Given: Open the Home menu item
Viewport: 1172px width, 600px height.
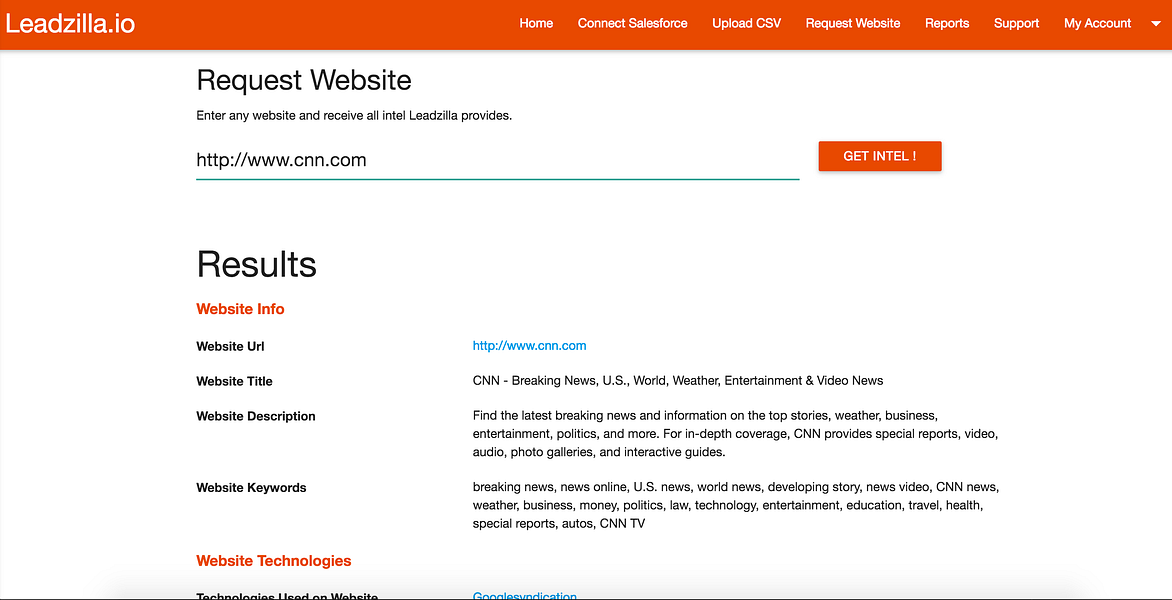Looking at the screenshot, I should click(536, 23).
